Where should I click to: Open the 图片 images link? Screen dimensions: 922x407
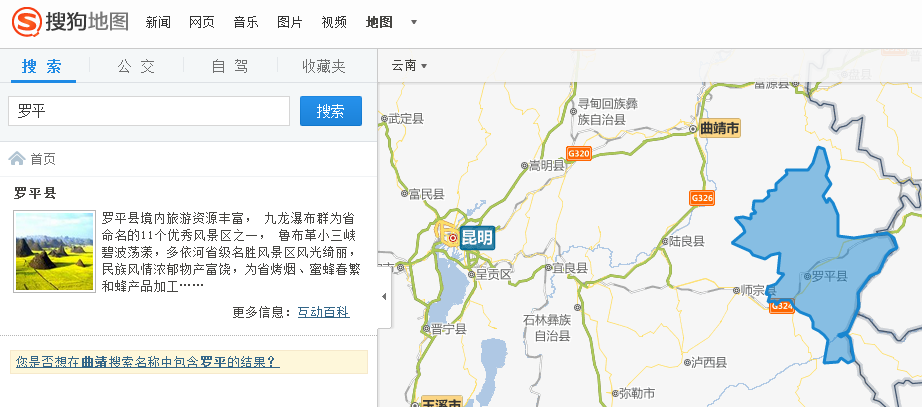click(x=290, y=22)
